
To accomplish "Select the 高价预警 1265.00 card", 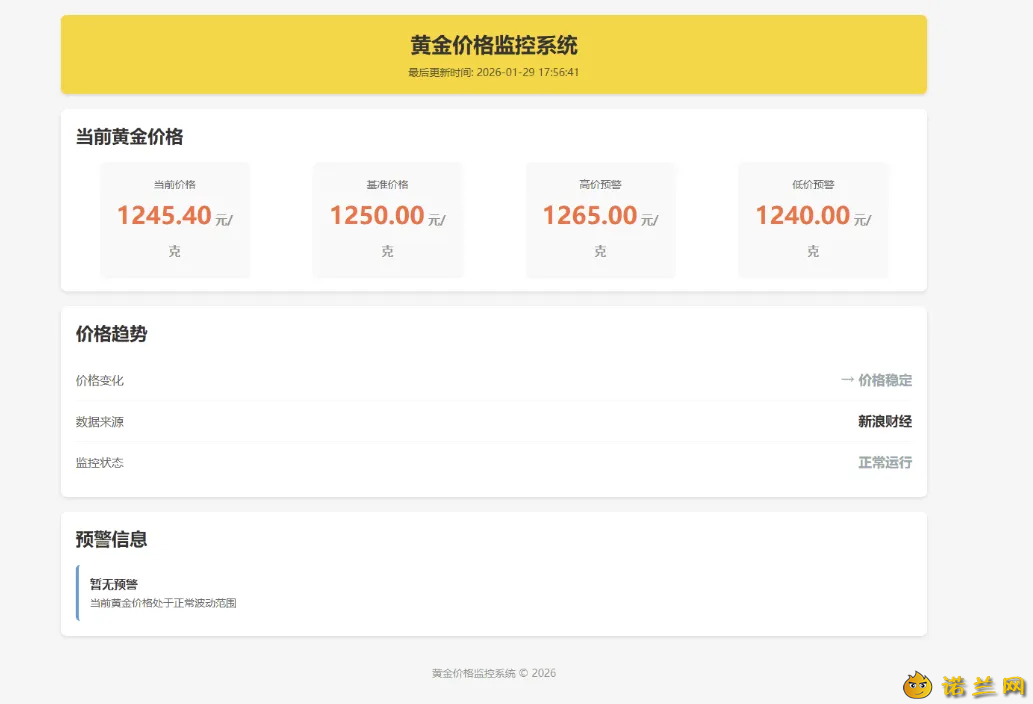I will (600, 220).
